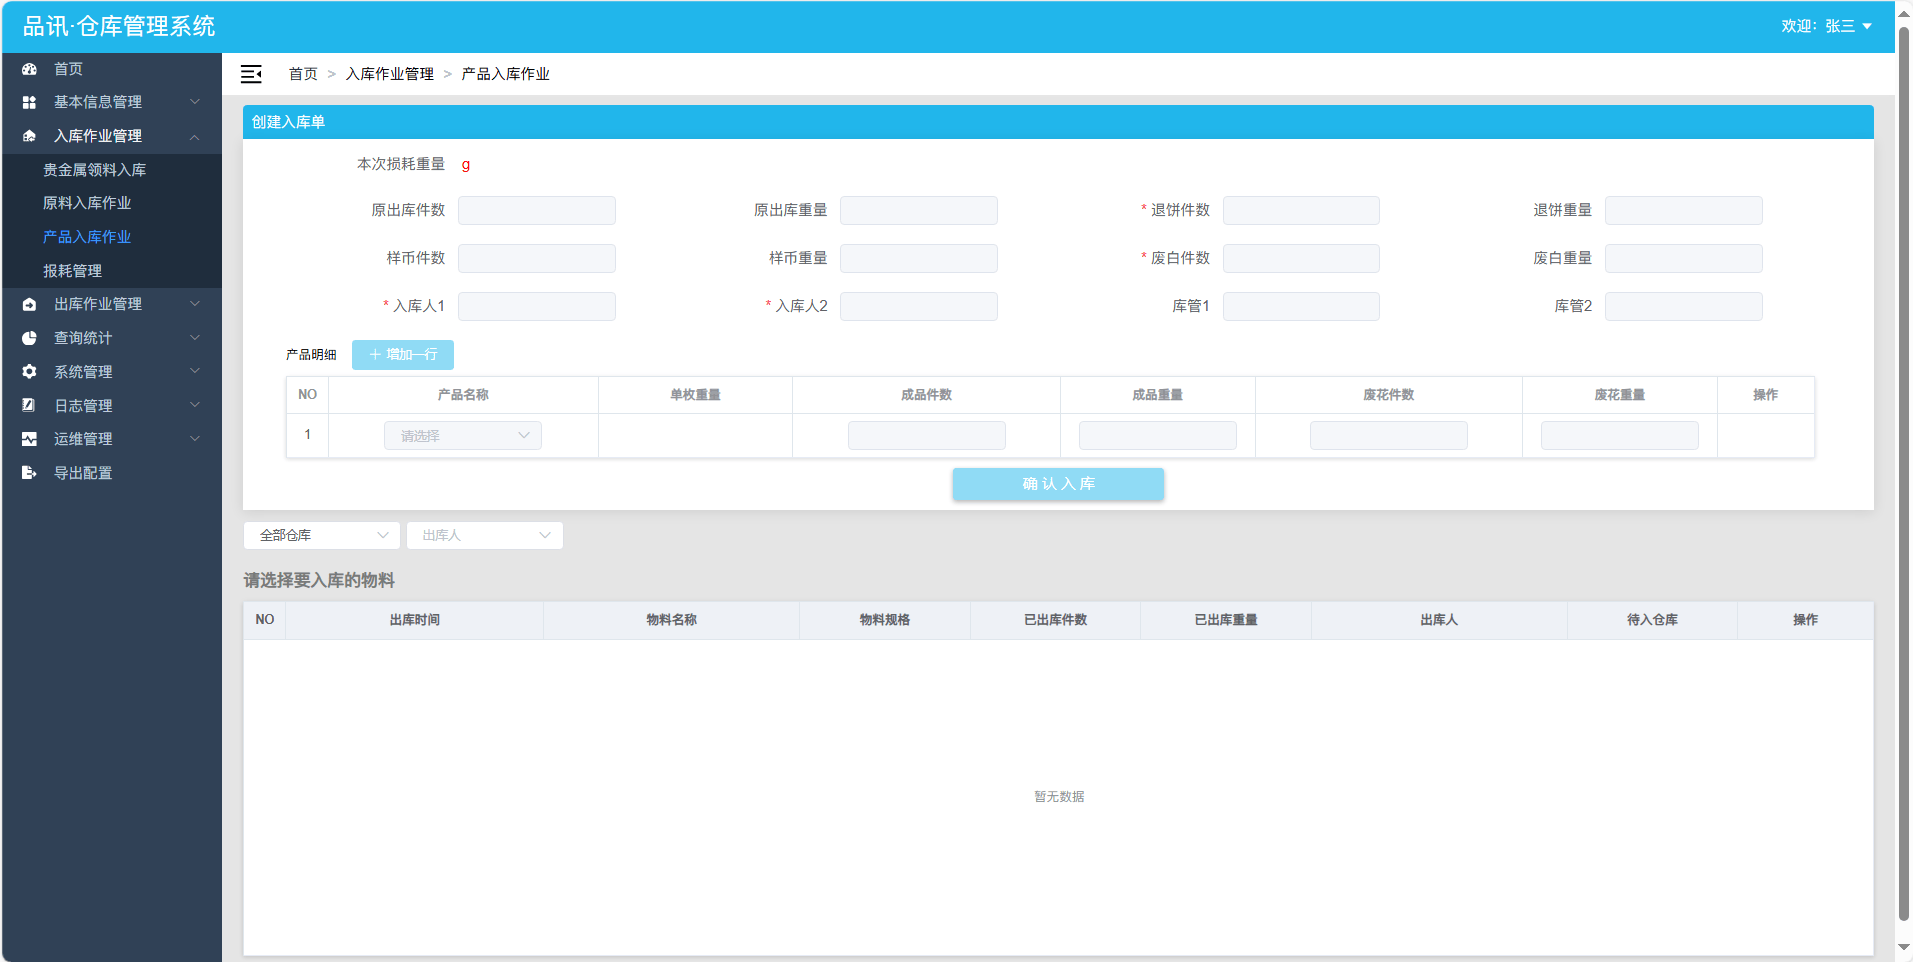Open the 全部仓库 warehouse dropdown
This screenshot has height=962, width=1913.
[x=321, y=536]
